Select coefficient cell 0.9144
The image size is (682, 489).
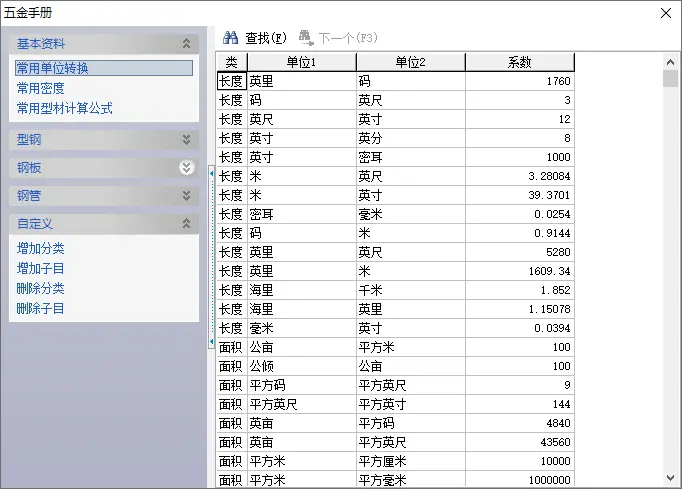[x=520, y=233]
